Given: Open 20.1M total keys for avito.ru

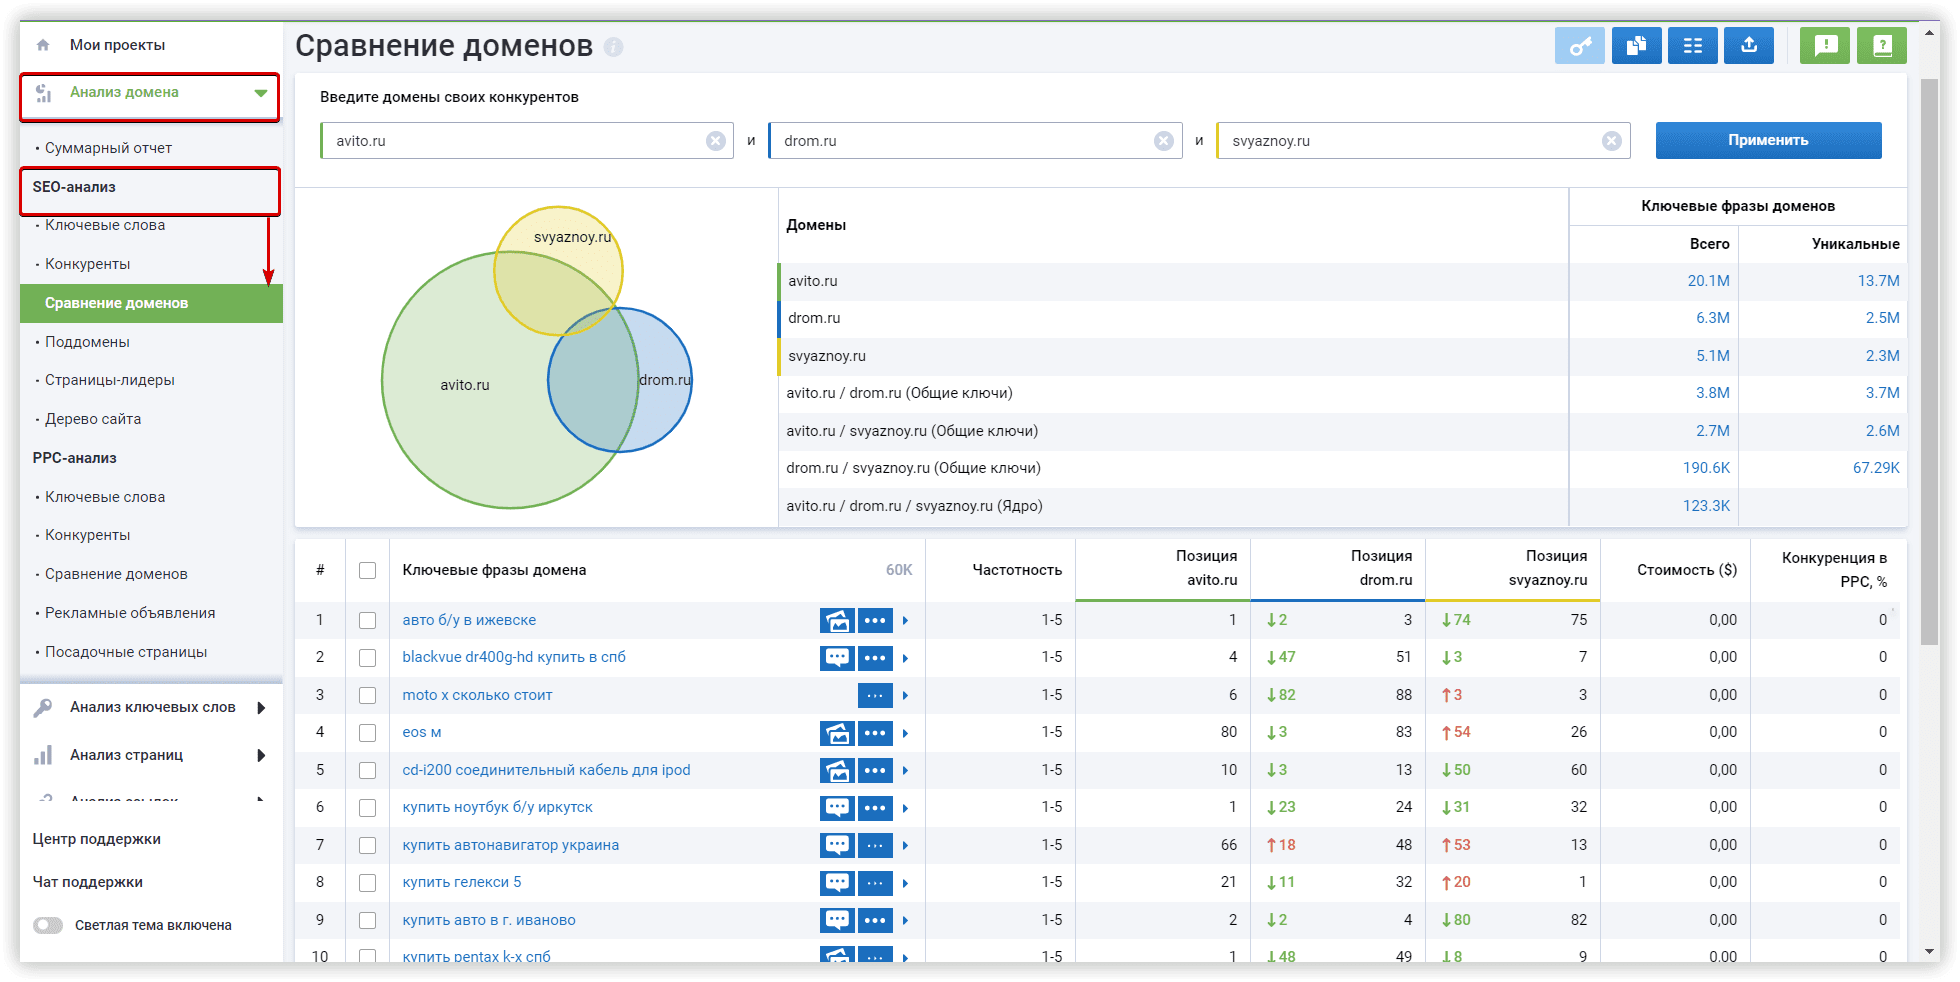Looking at the screenshot, I should [x=1708, y=281].
